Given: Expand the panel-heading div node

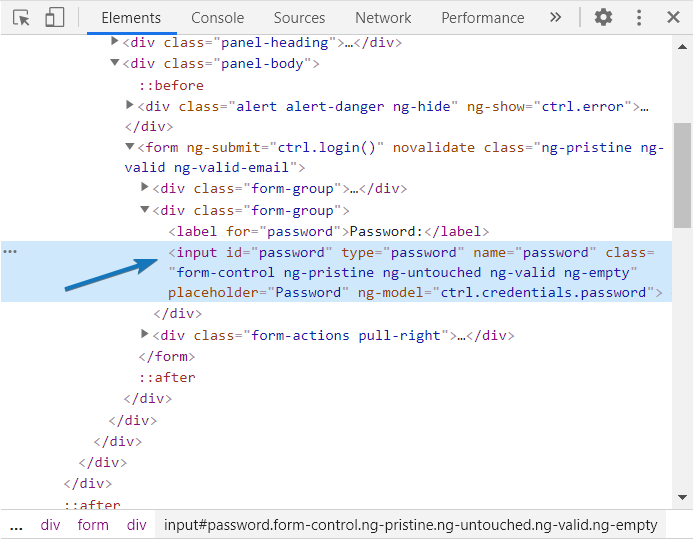Looking at the screenshot, I should tap(114, 42).
